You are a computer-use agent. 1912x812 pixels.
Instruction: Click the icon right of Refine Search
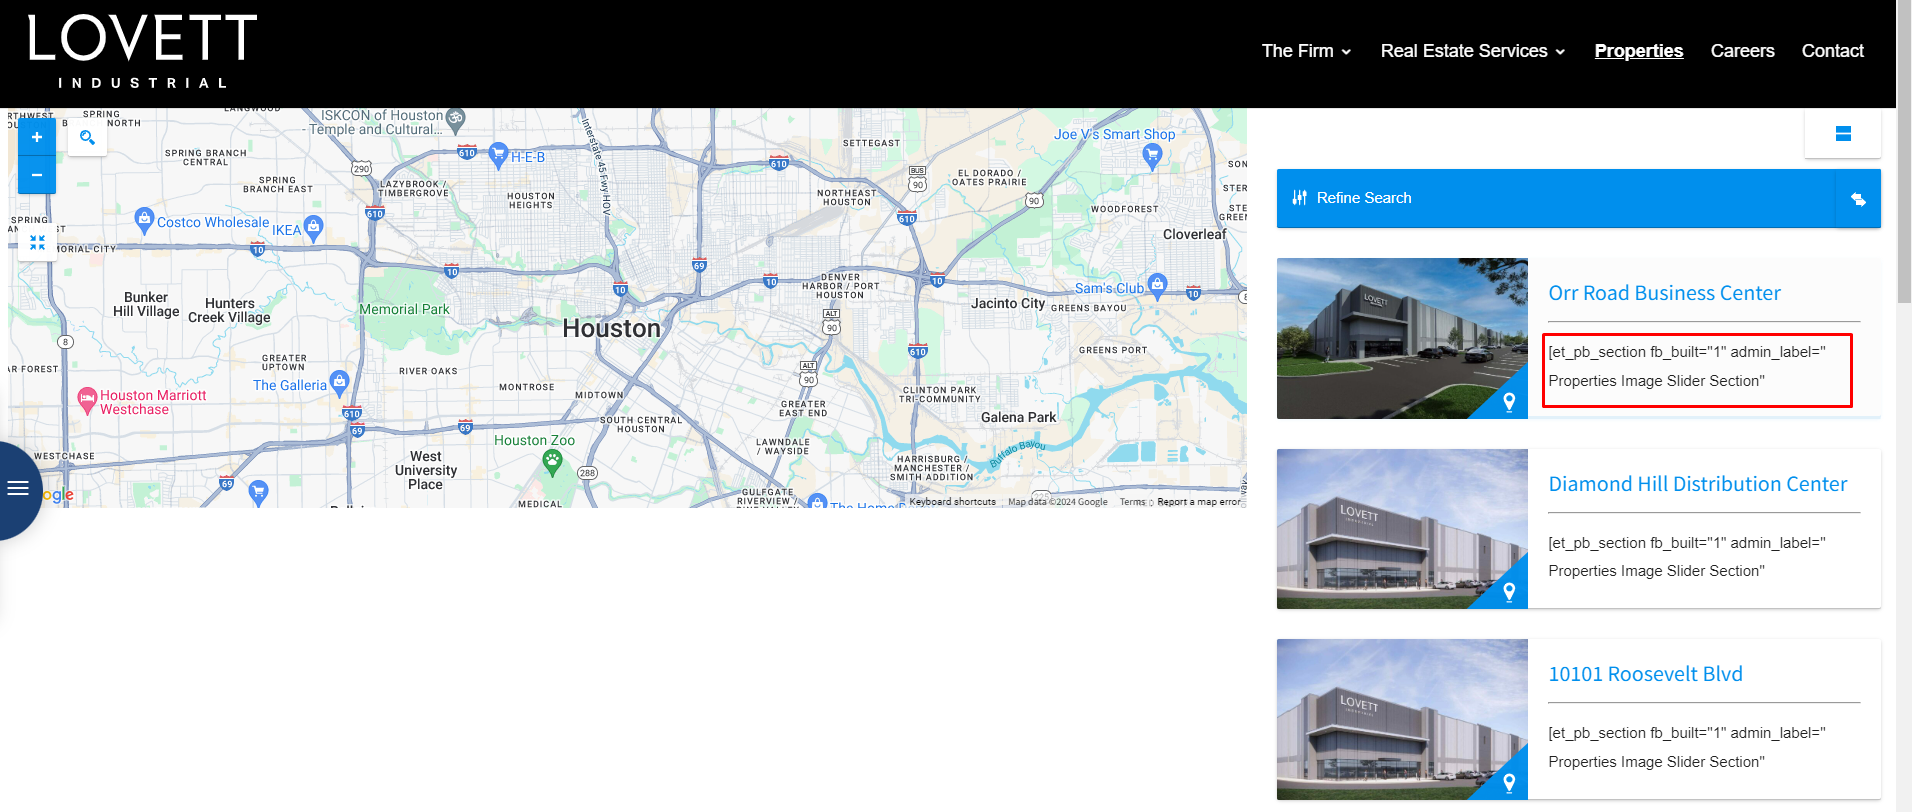point(1858,199)
